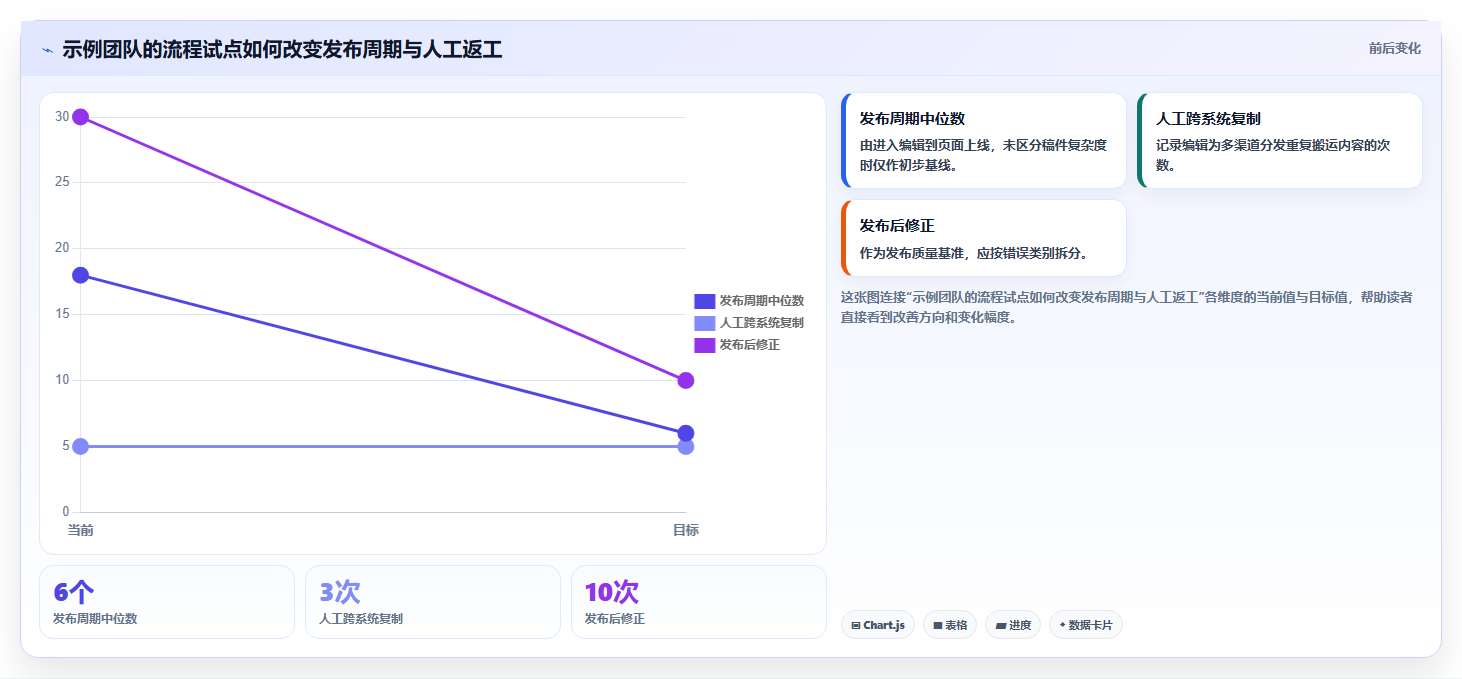This screenshot has width=1462, height=679.
Task: Select the light blue point at 5 for 目标
Action: (686, 447)
